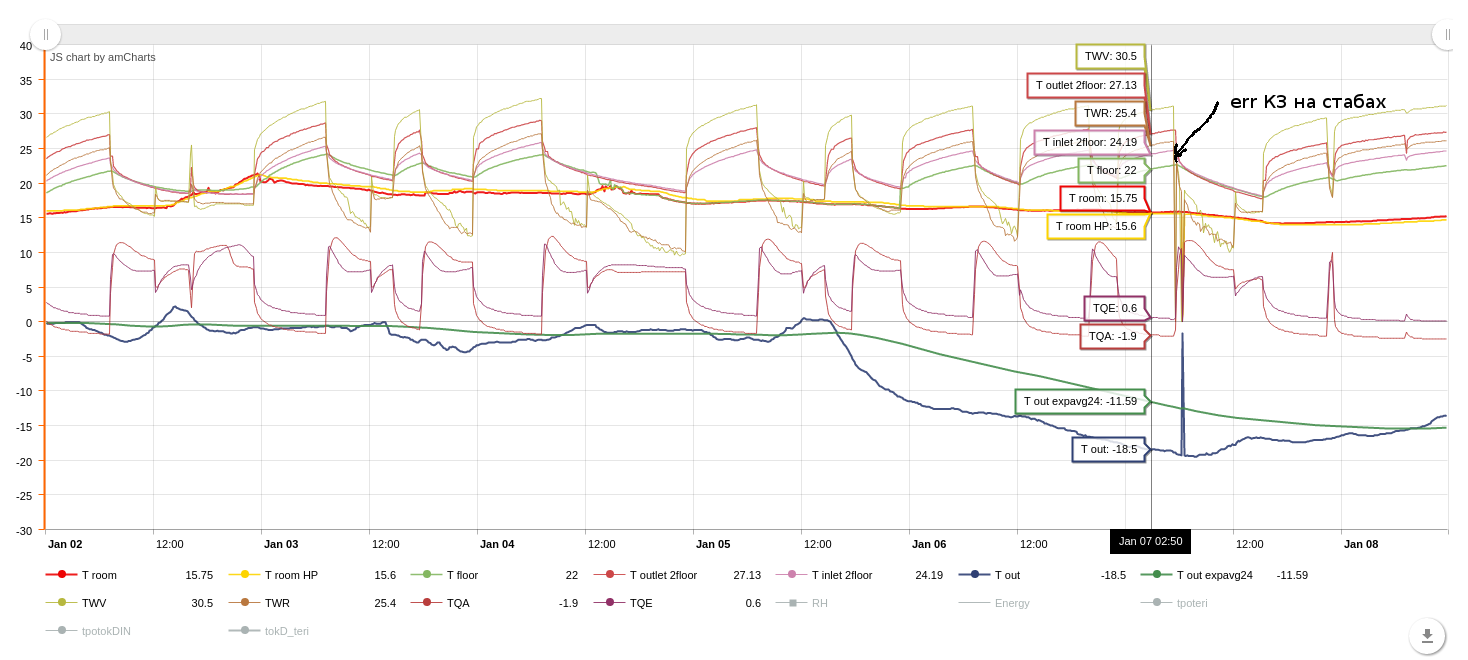This screenshot has width=1468, height=660.
Task: Click the yellow T room HP legend marker
Action: [x=244, y=575]
